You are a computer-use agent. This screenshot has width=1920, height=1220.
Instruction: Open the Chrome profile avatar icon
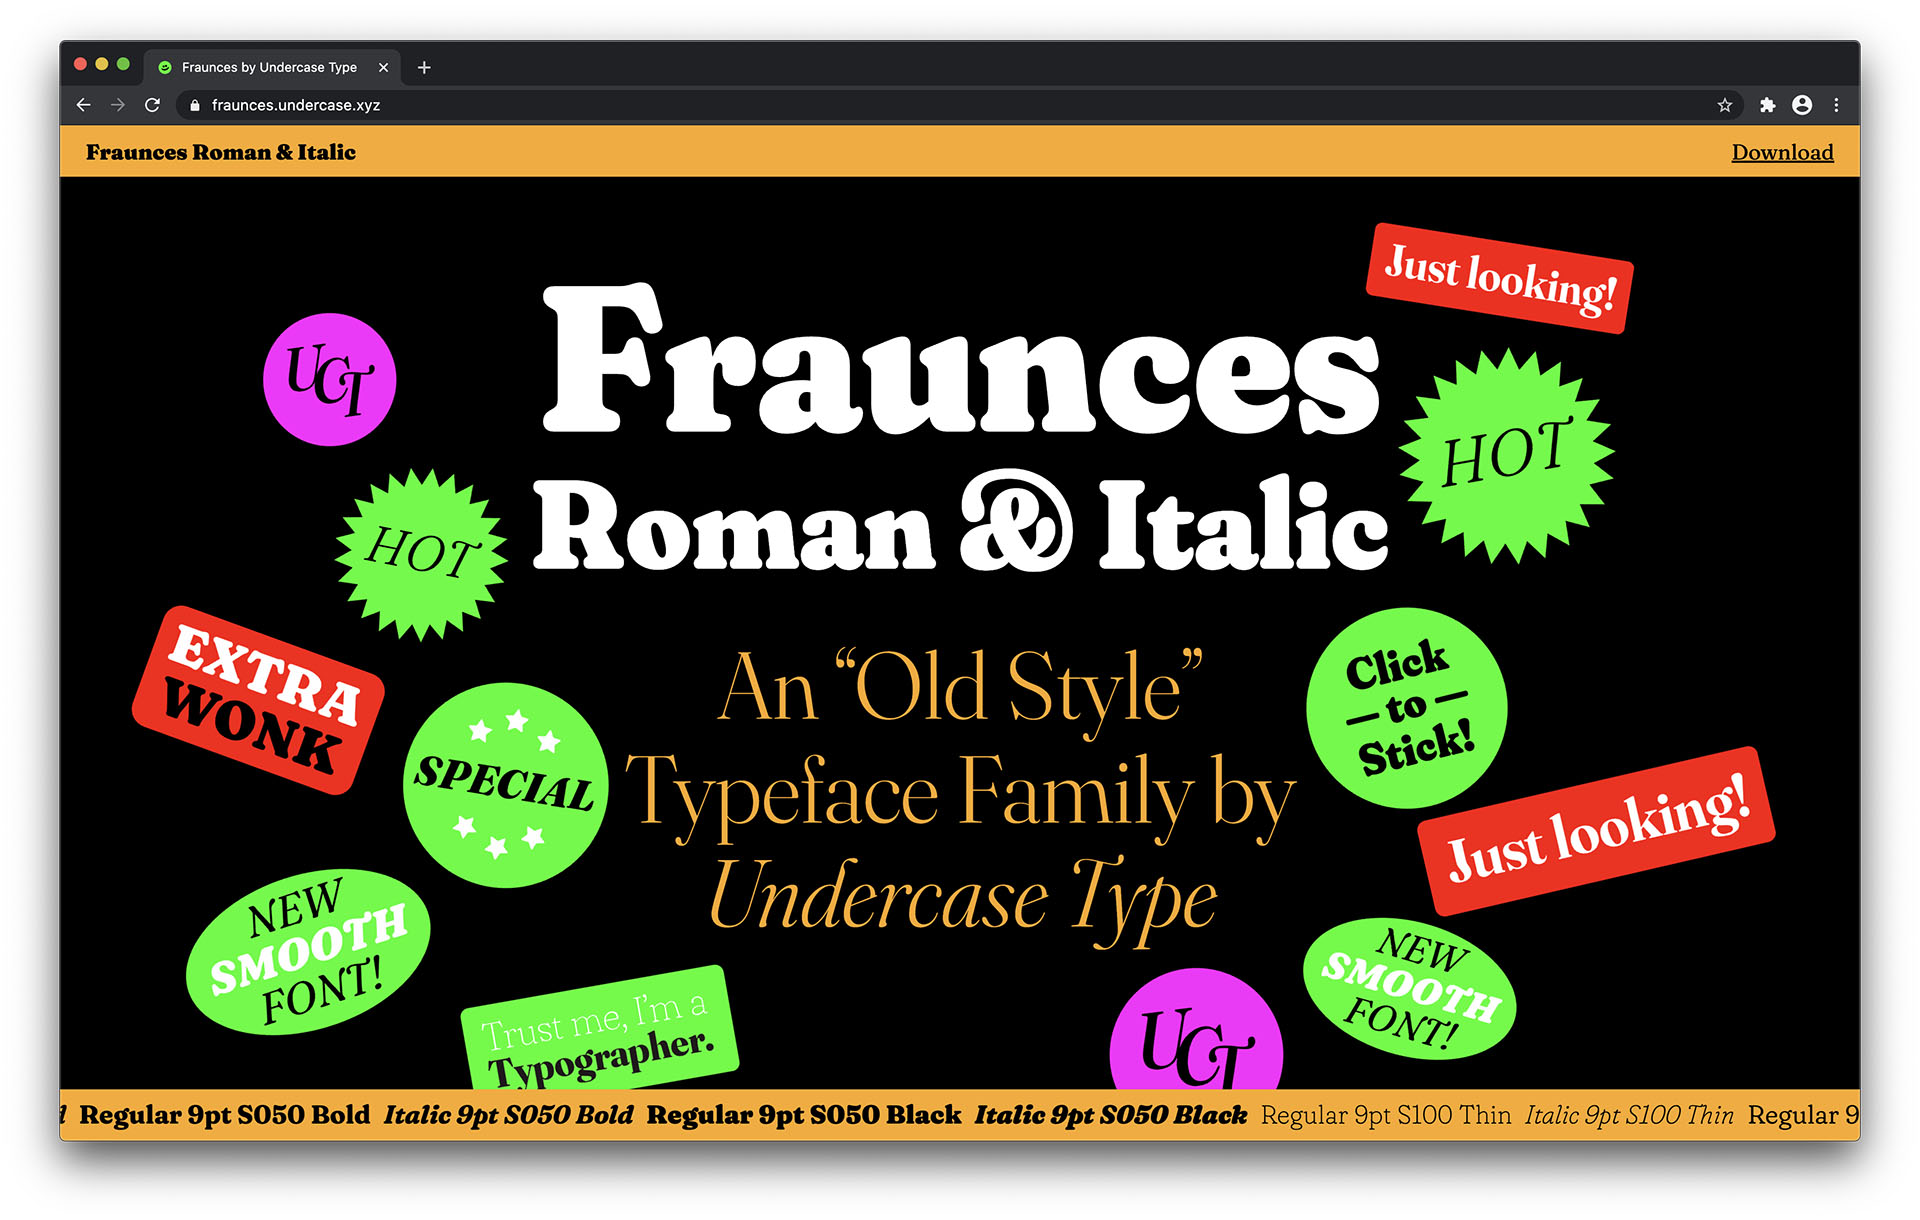[x=1802, y=105]
